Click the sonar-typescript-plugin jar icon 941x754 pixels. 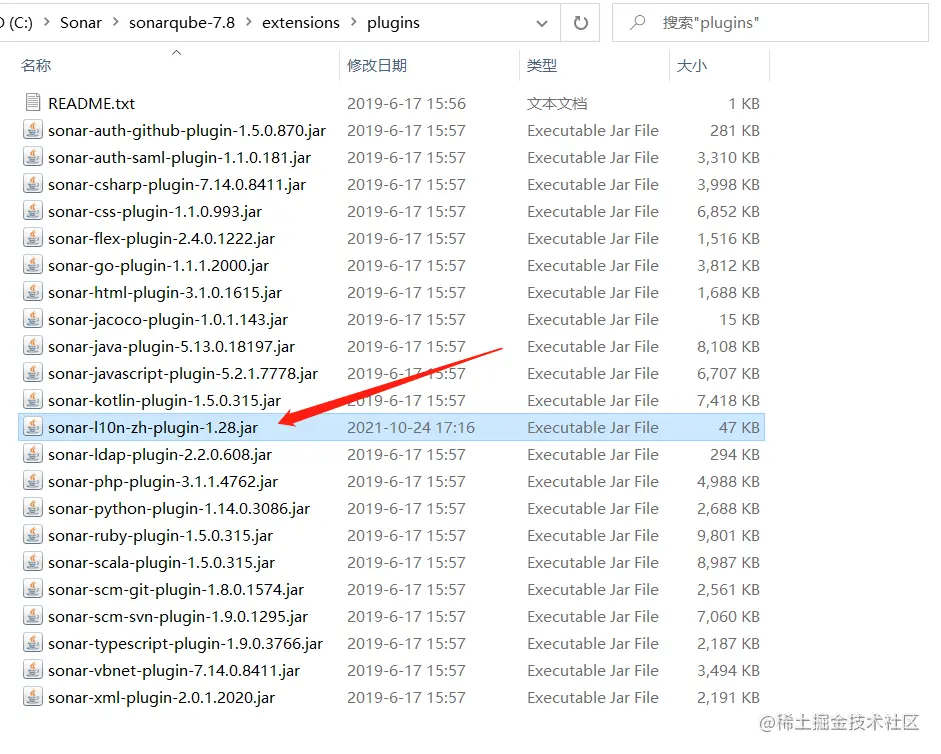point(33,643)
